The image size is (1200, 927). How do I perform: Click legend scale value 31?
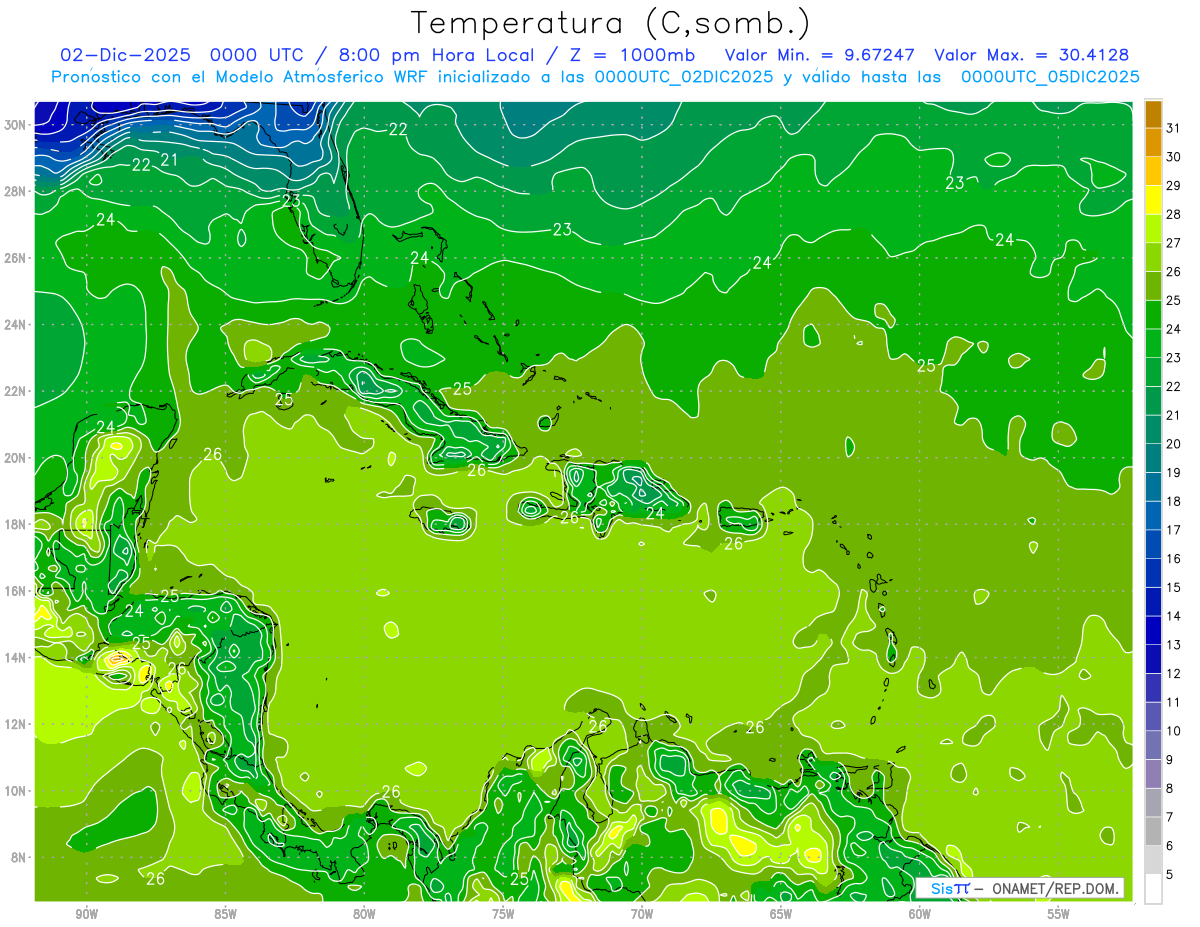(x=1174, y=128)
